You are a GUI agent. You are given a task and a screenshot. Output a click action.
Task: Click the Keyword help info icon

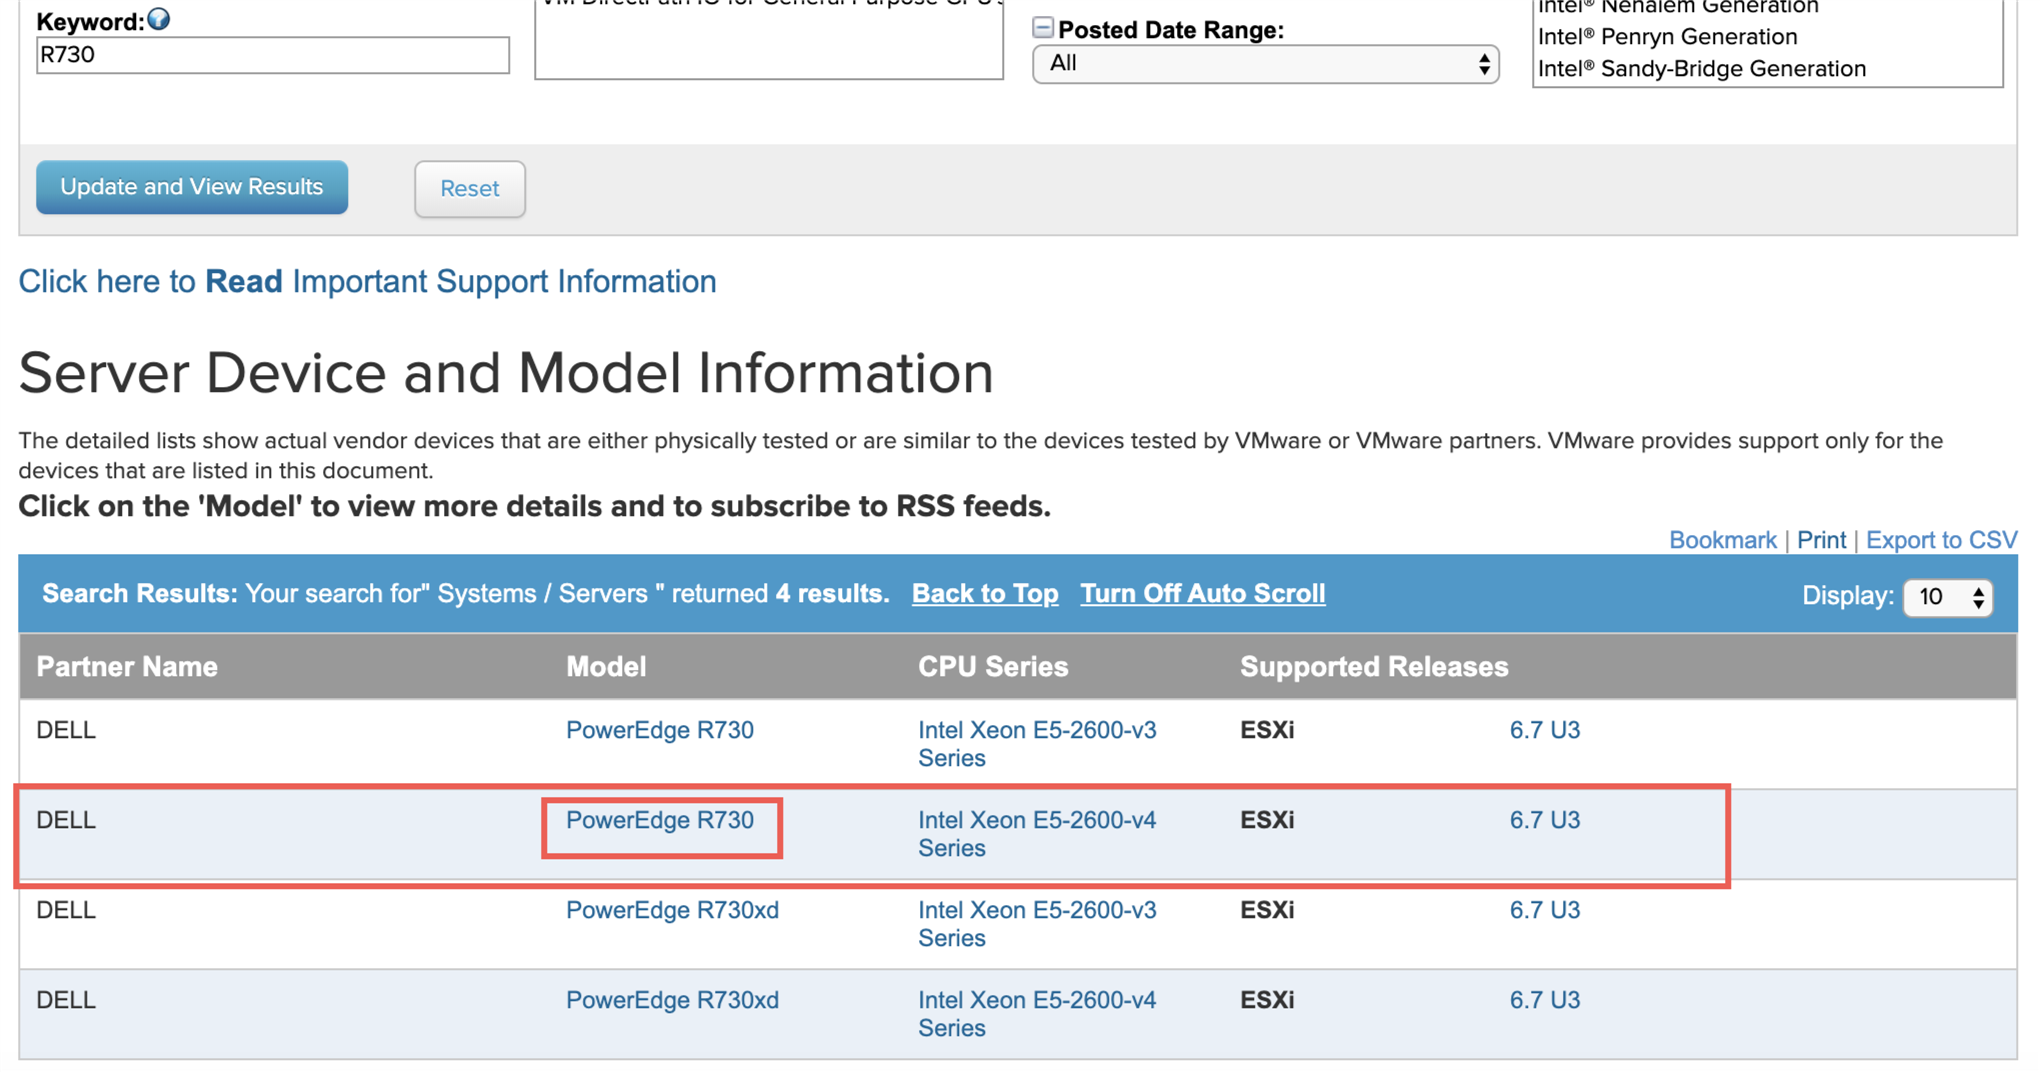tap(159, 19)
